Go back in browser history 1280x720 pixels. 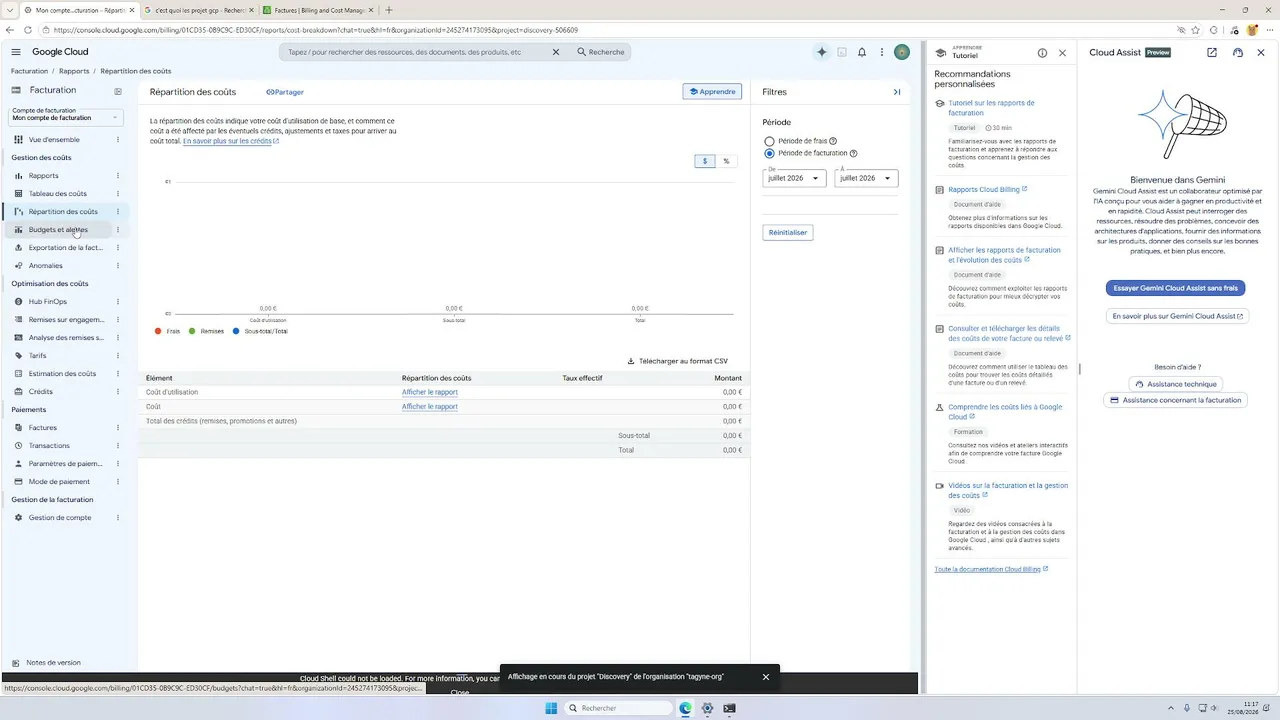(10, 30)
